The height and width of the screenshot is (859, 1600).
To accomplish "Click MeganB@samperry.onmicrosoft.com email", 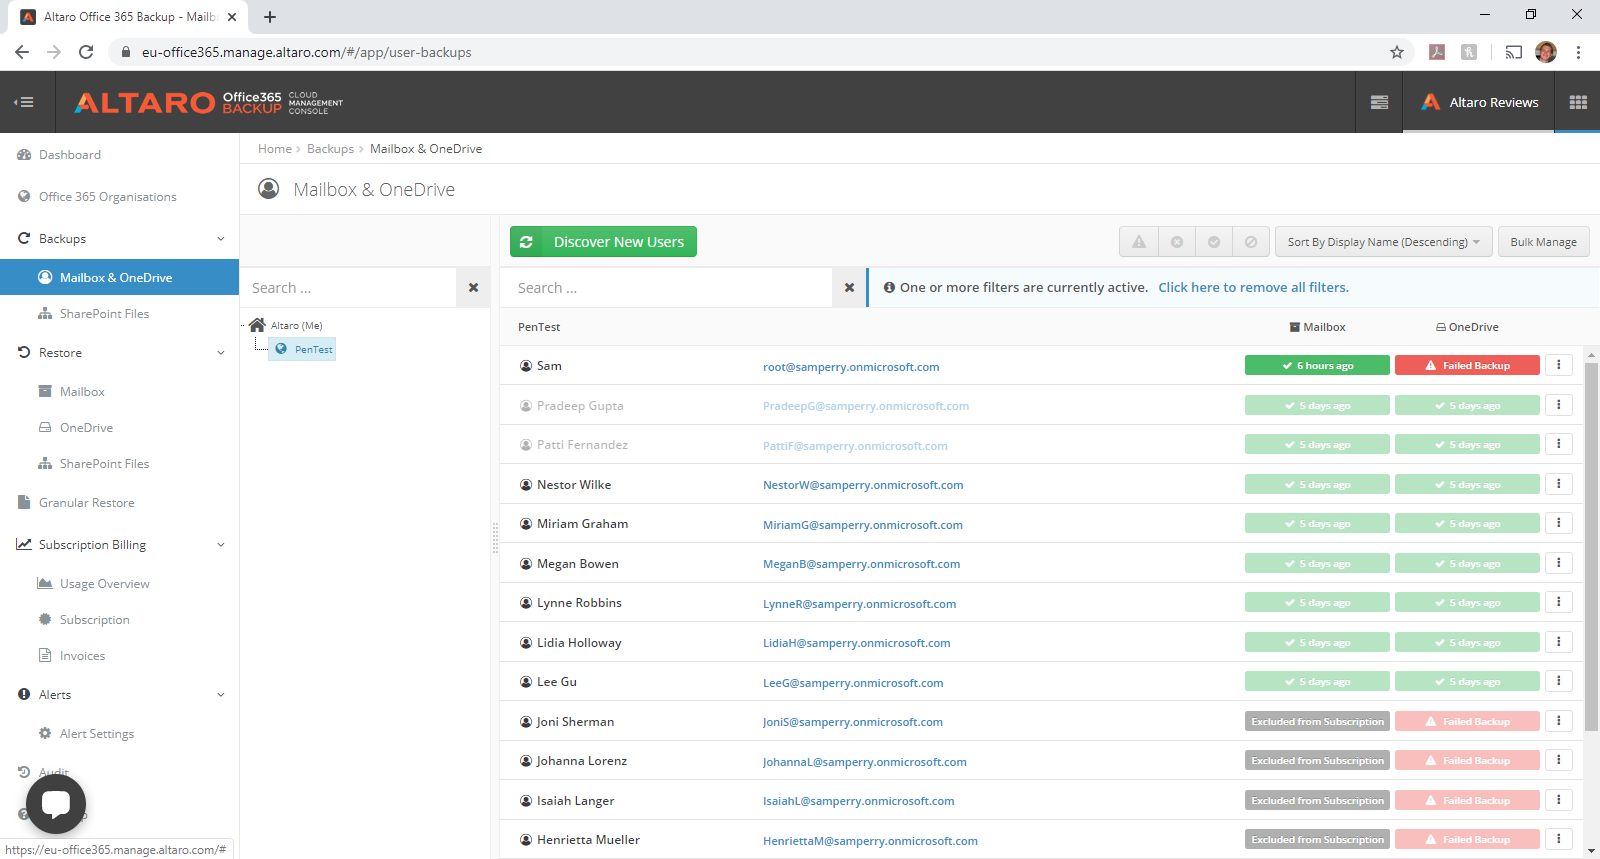I will (x=861, y=564).
